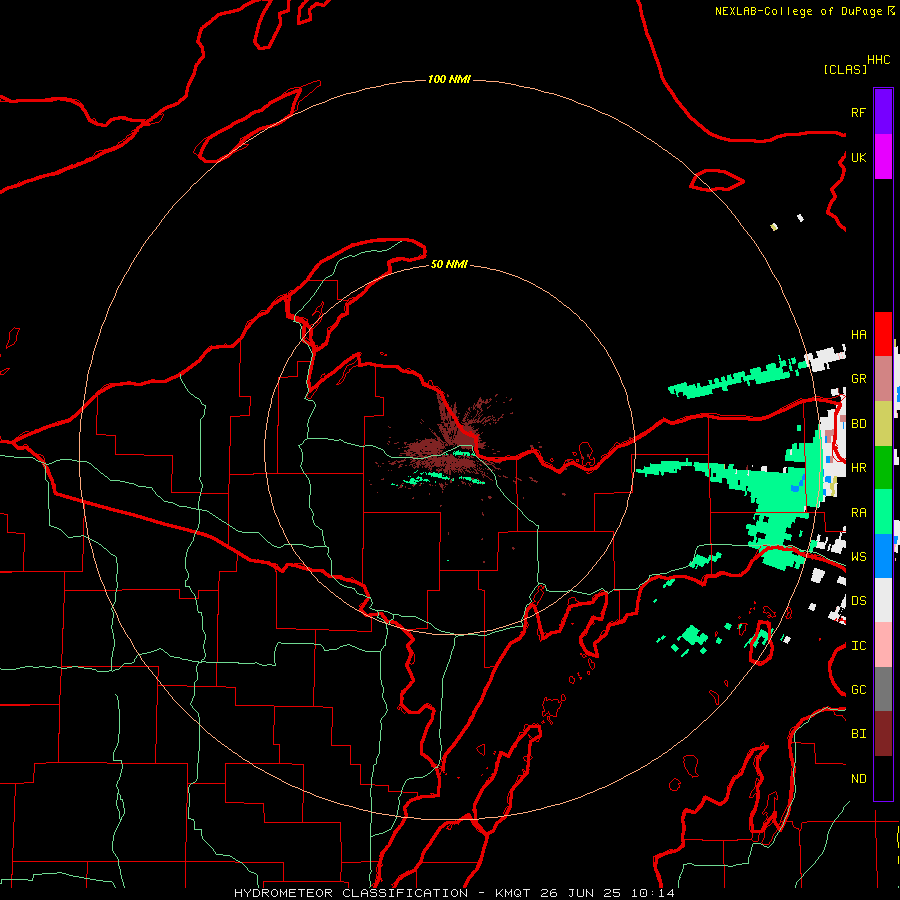
Task: Click the 10:14 timestamp
Action: [x=652, y=893]
